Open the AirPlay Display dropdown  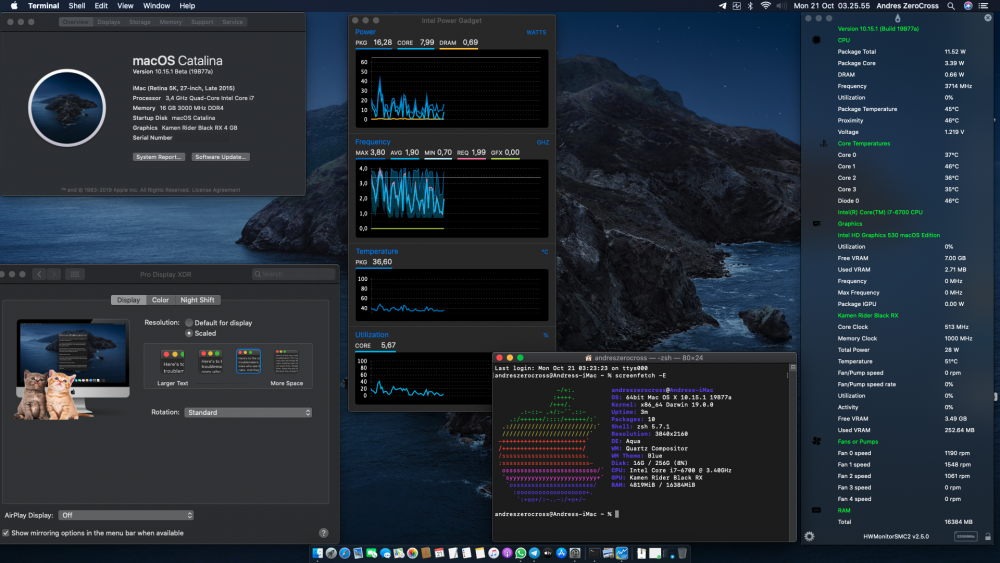point(126,515)
